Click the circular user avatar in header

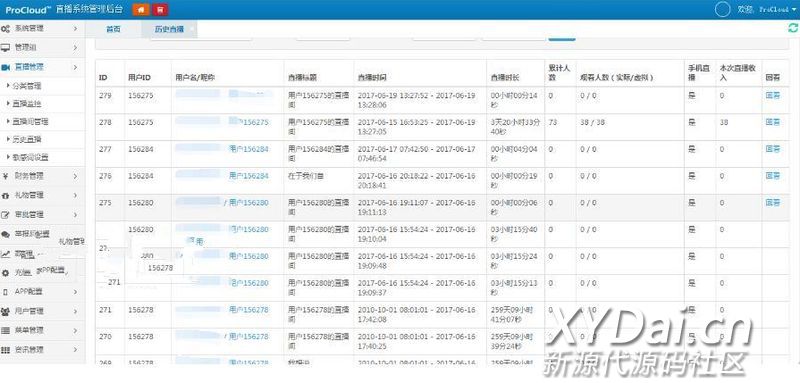722,9
